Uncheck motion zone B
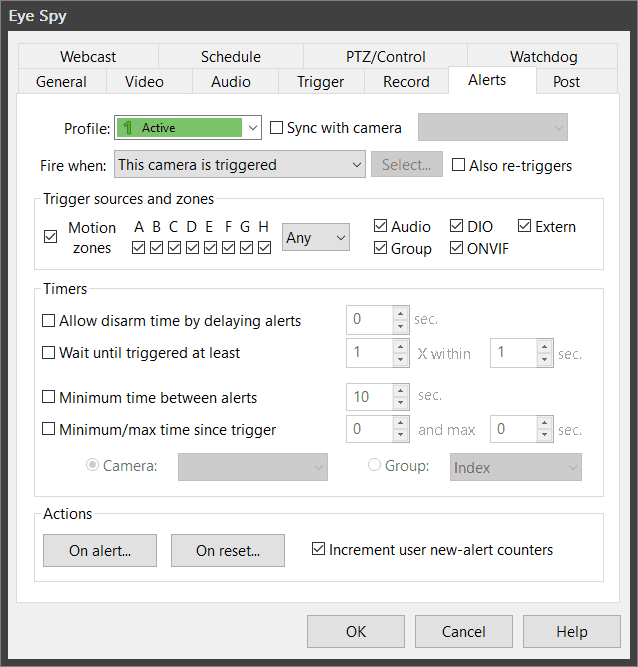Image resolution: width=638 pixels, height=667 pixels. [x=157, y=247]
